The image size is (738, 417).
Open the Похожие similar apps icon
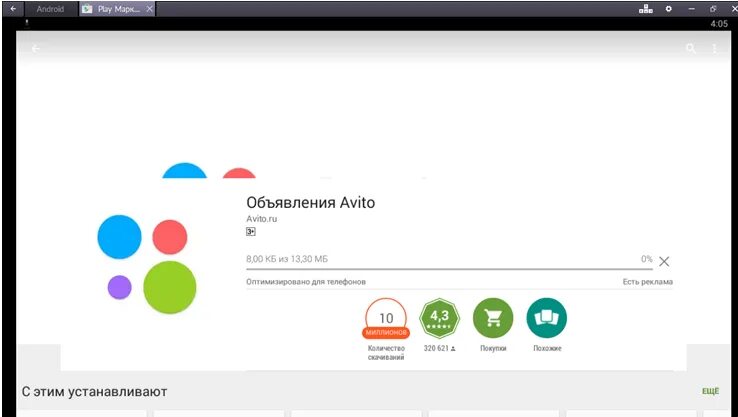tap(546, 318)
